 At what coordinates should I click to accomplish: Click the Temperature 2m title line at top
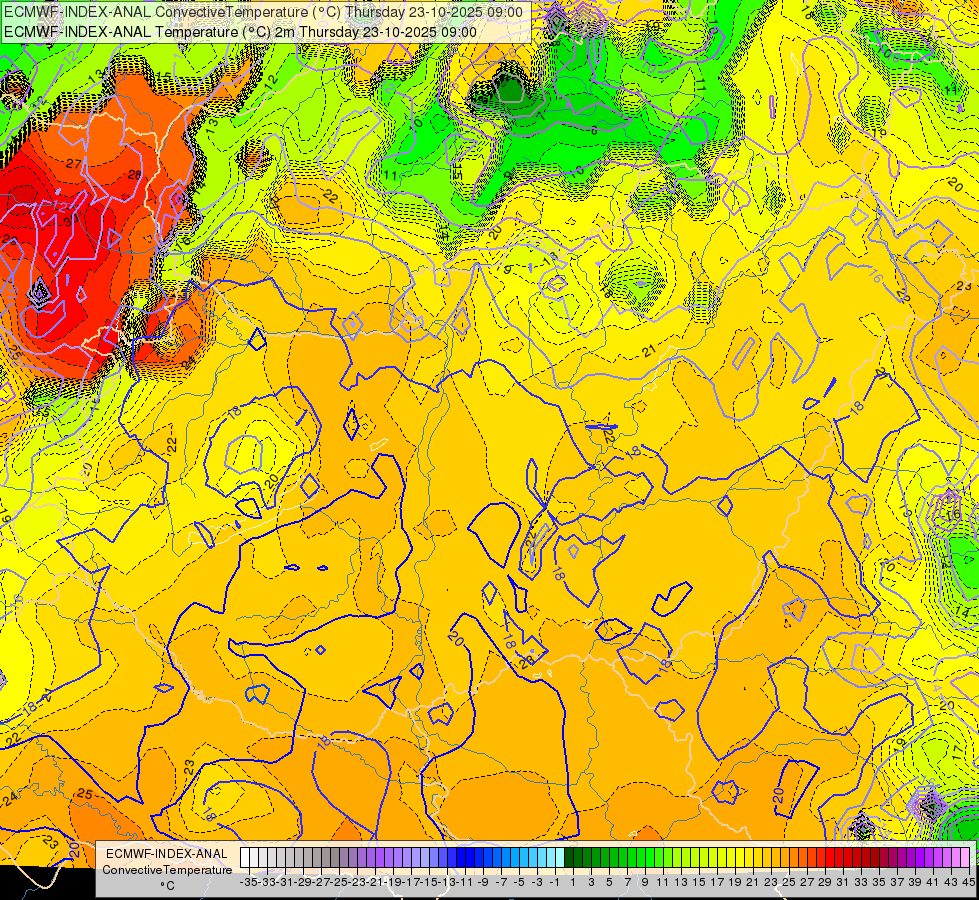[x=240, y=32]
